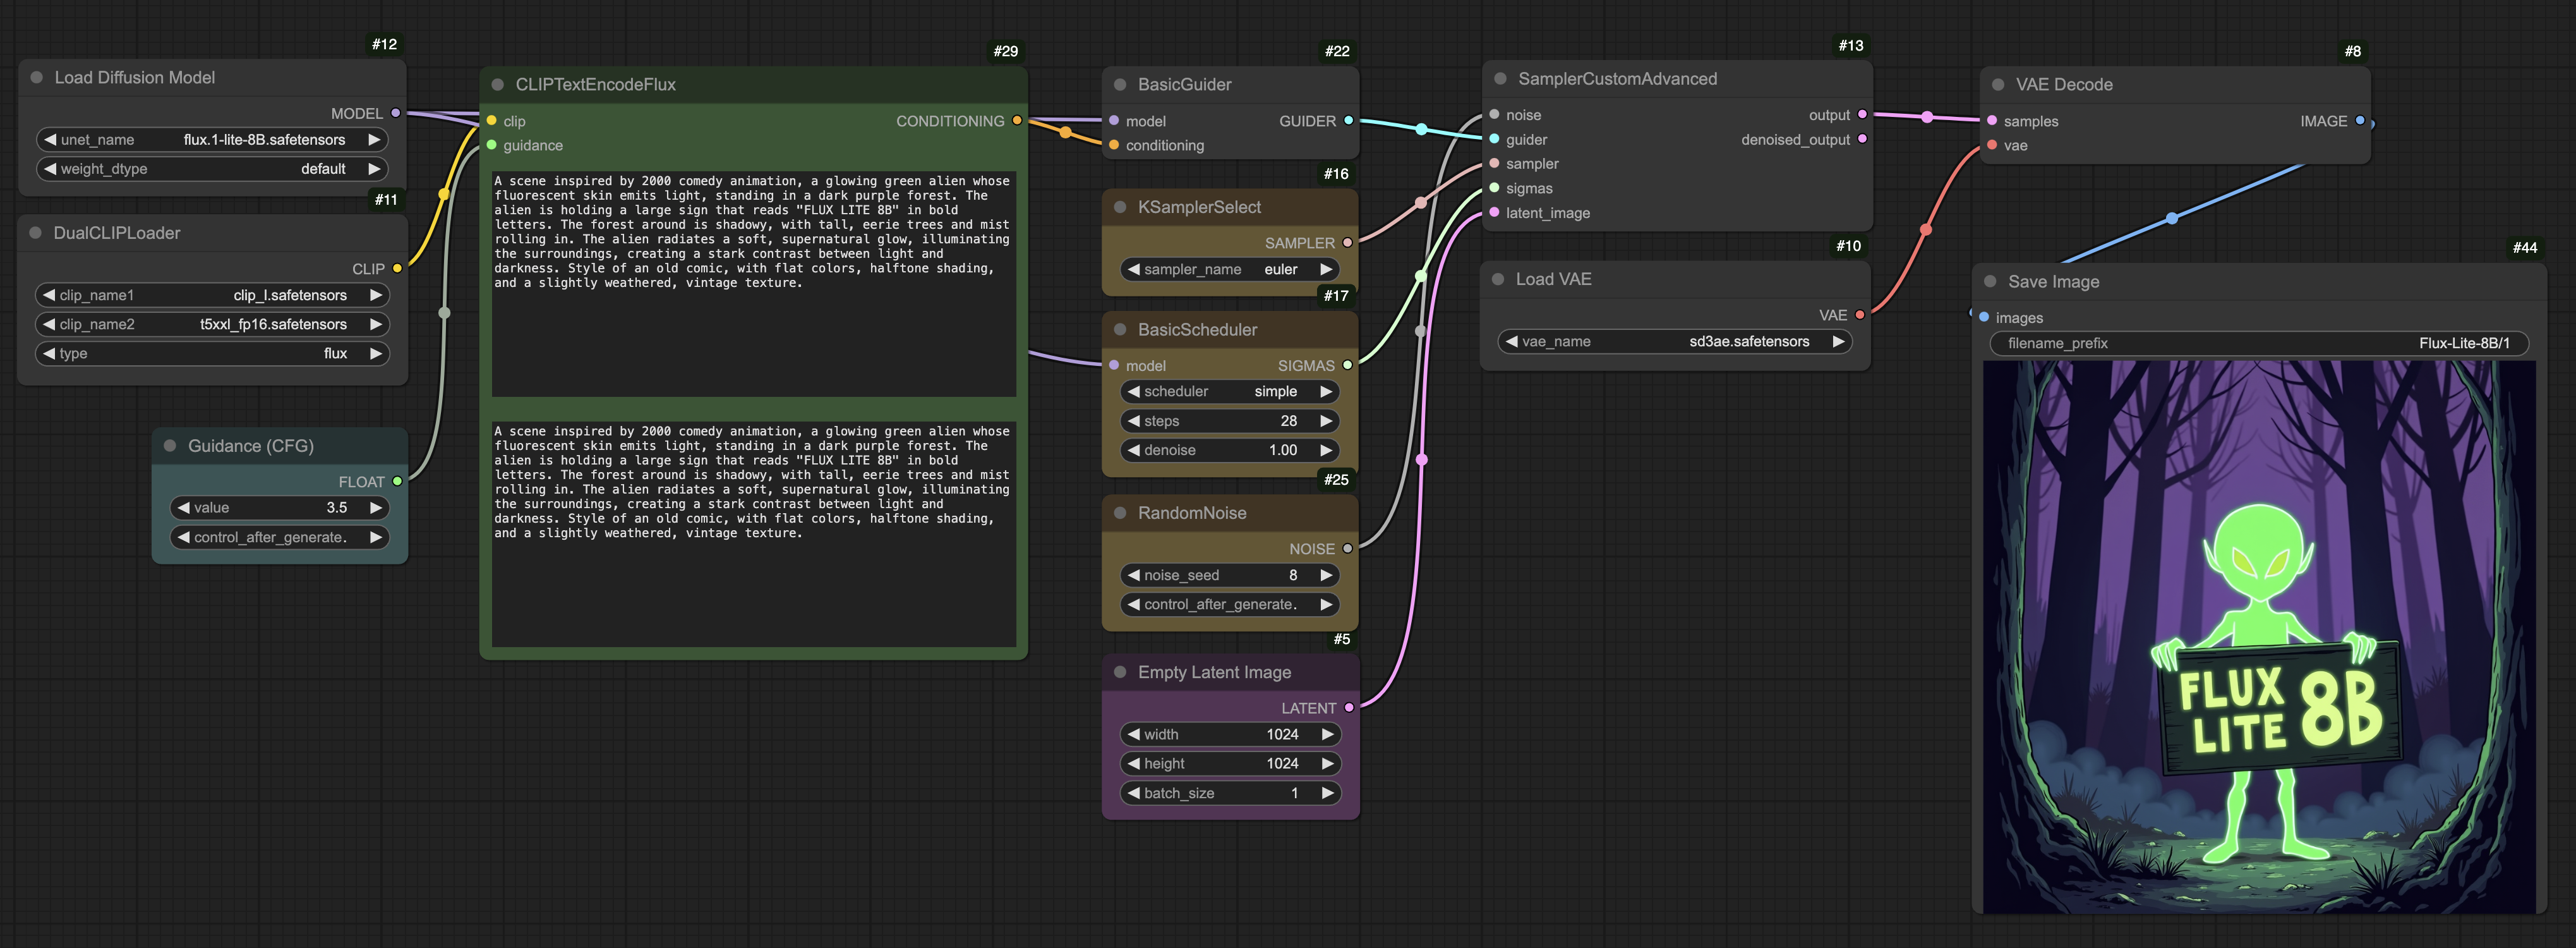The image size is (2576, 948).
Task: Click the CONDITIONING output socket on CLIPTextEncodeFlux
Action: tap(1018, 120)
